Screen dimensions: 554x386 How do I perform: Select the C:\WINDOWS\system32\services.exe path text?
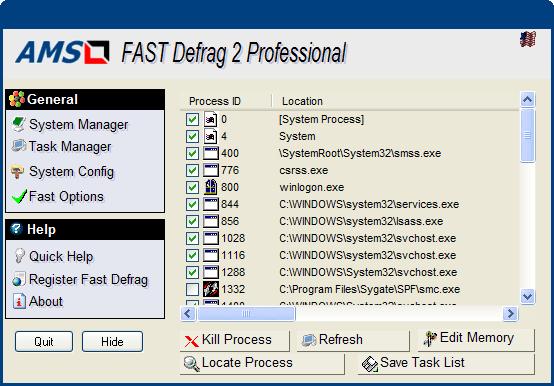pyautogui.click(x=369, y=204)
